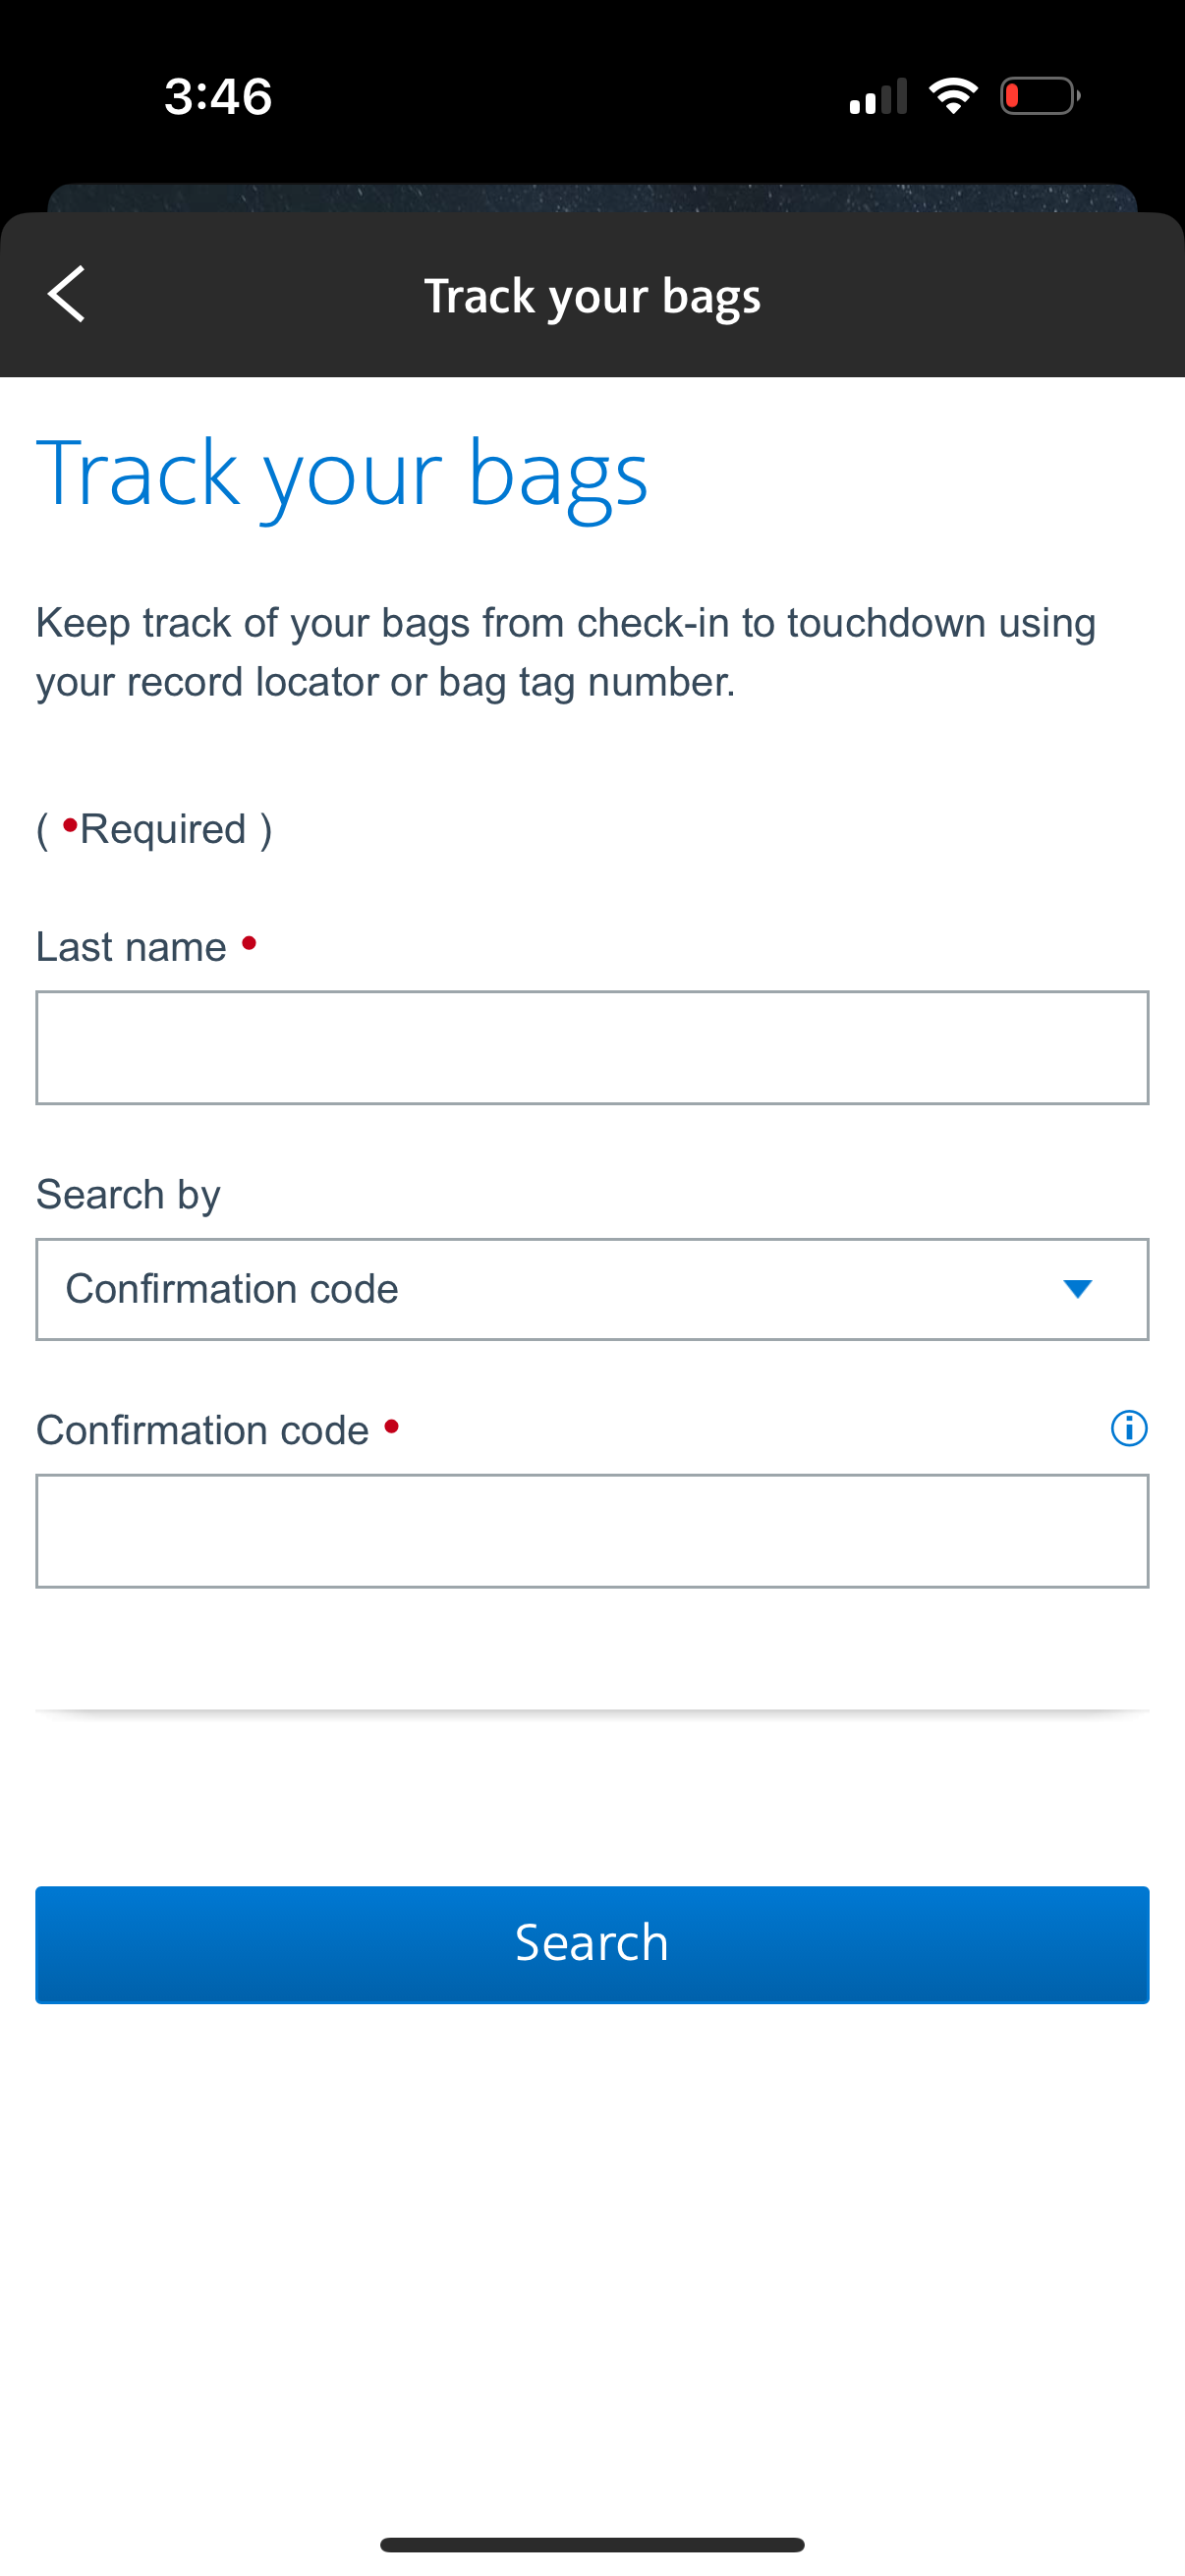The width and height of the screenshot is (1185, 2576).
Task: Tap the home indicator bar
Action: 592,2544
